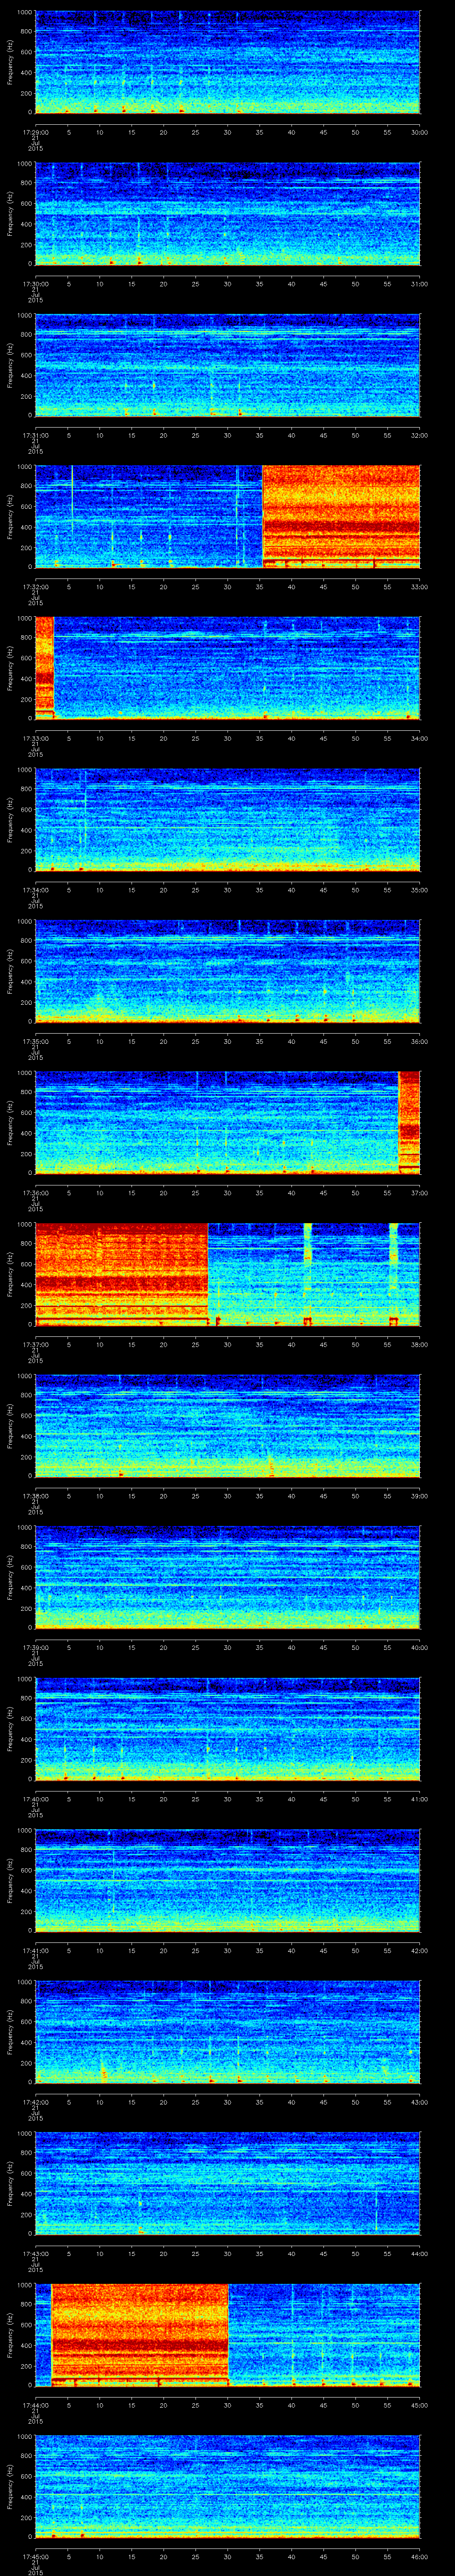This screenshot has width=455, height=2576.
Task: Click the "17:38:00" start time label
Action: click(35, 1496)
